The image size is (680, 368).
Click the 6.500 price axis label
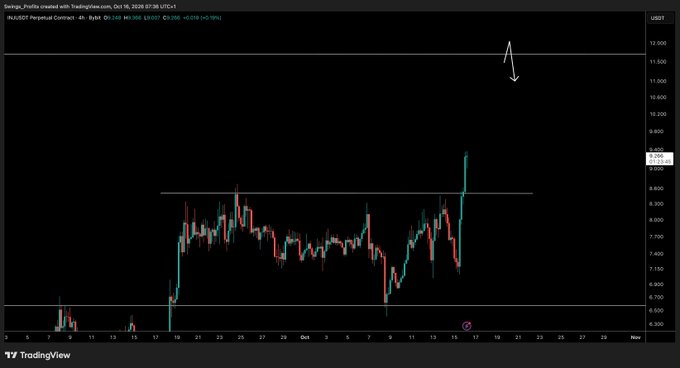657,311
